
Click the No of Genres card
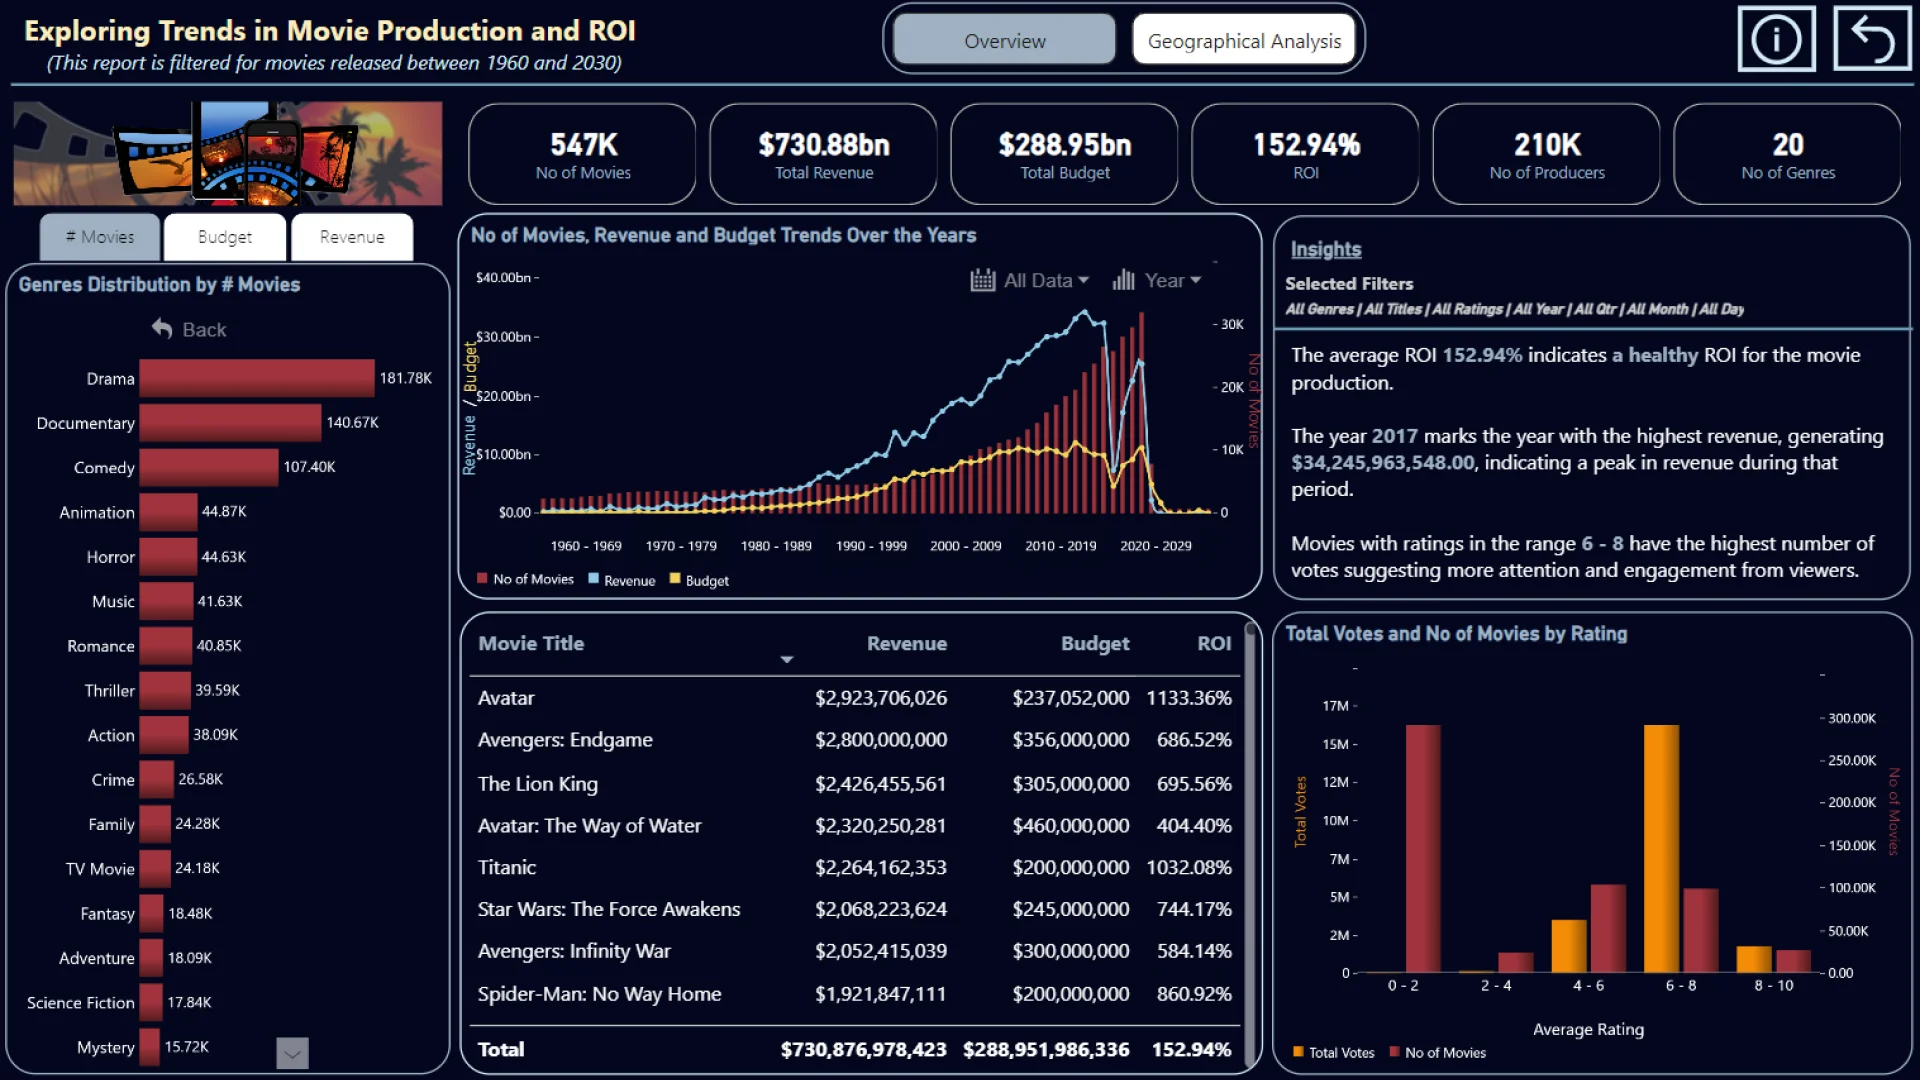click(x=1787, y=155)
